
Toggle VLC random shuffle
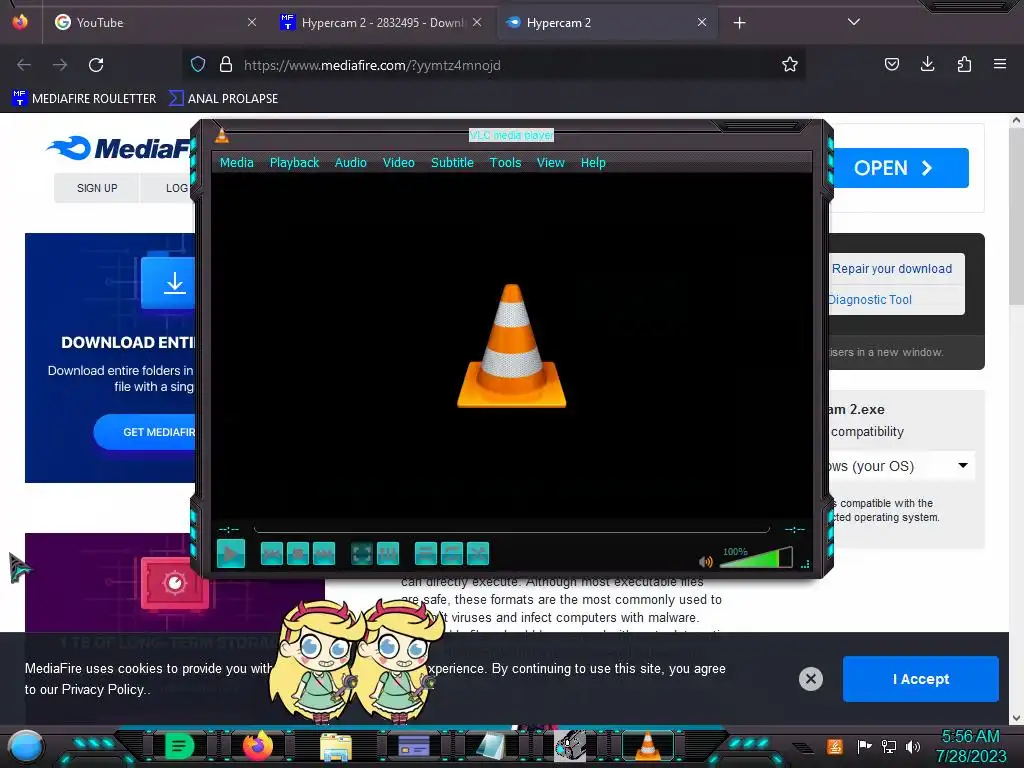(478, 554)
